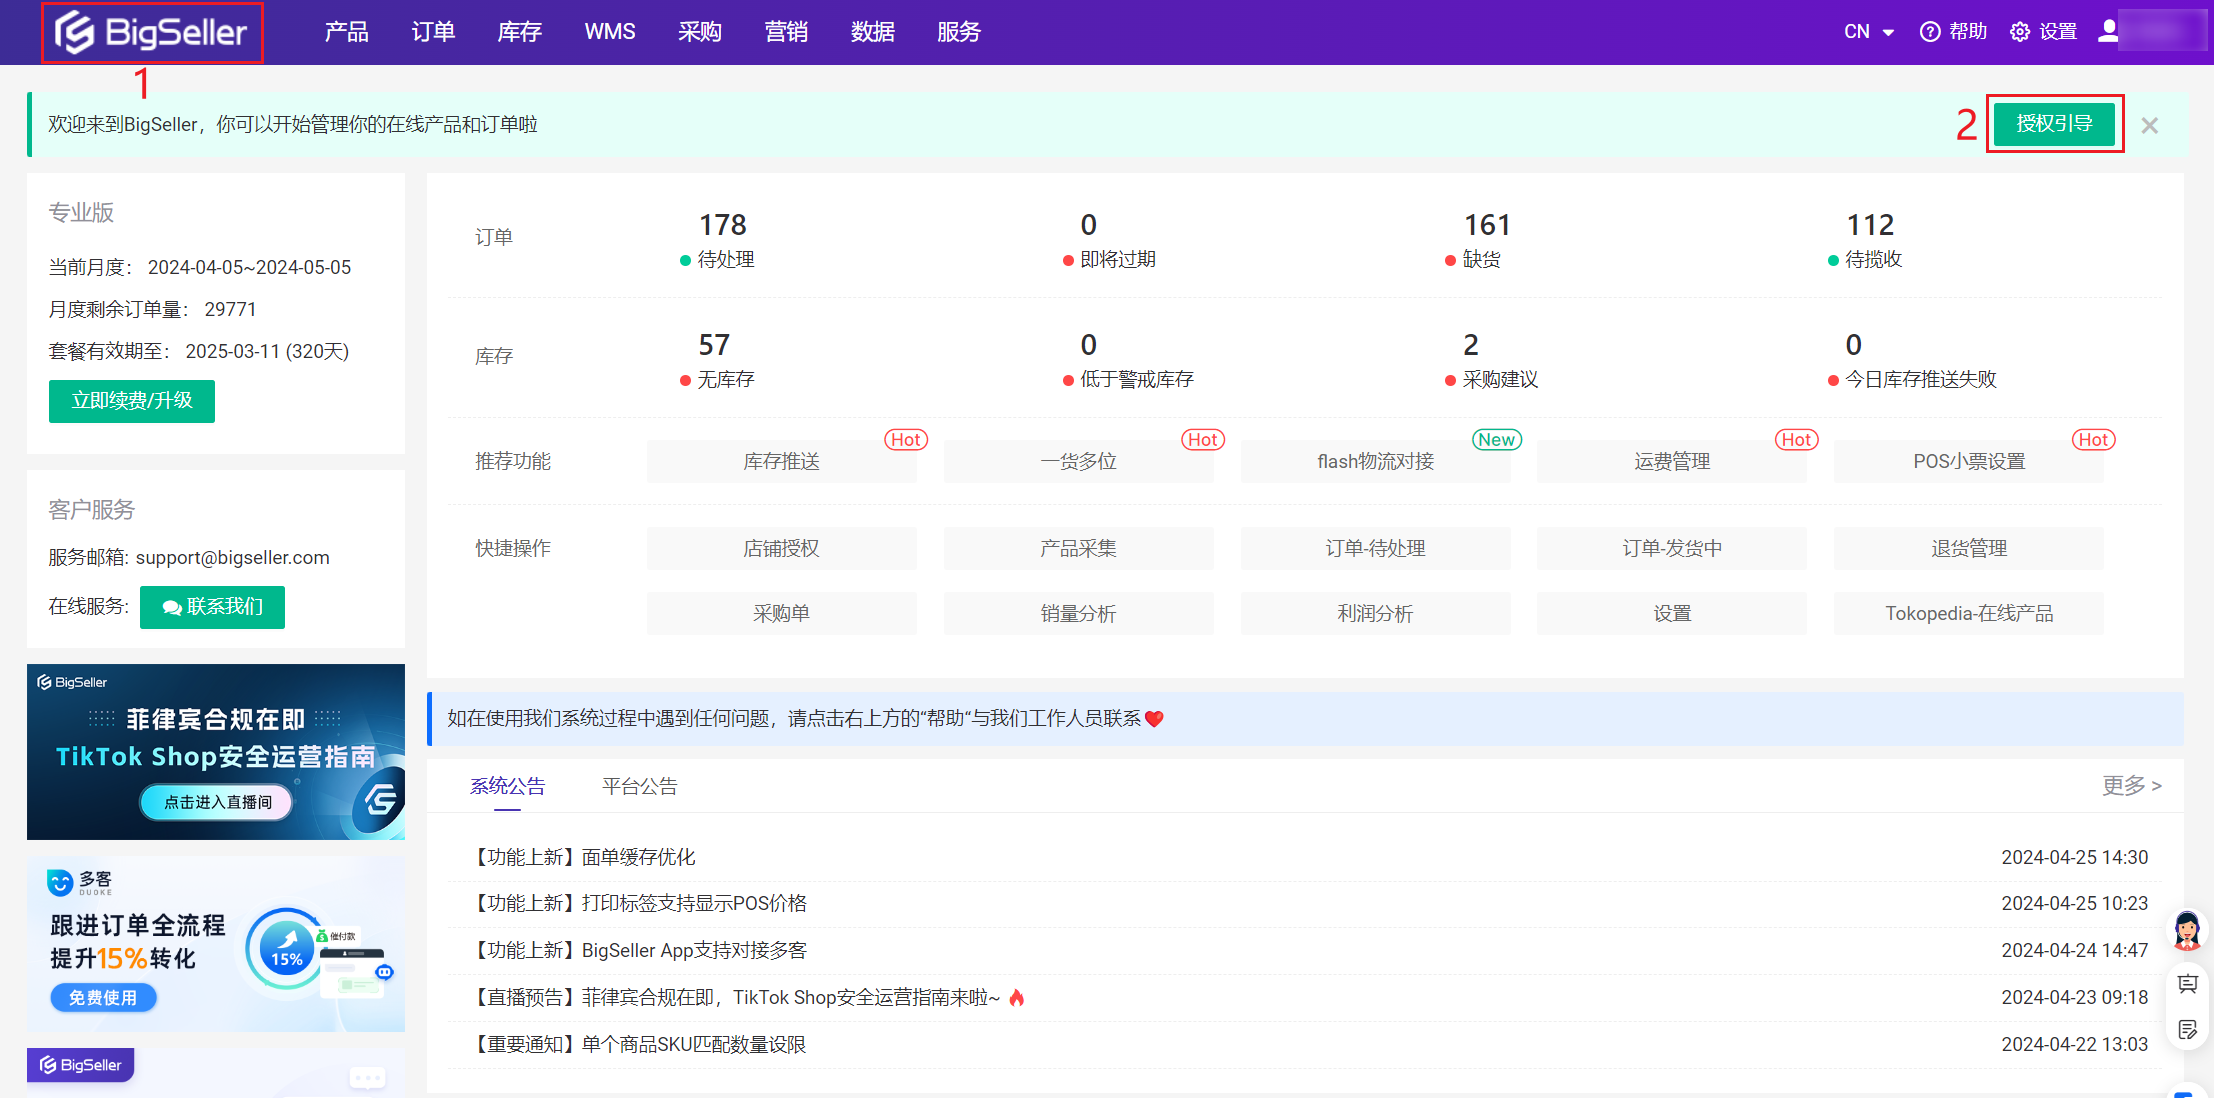Open the POS小票设置 feature

coord(1969,461)
